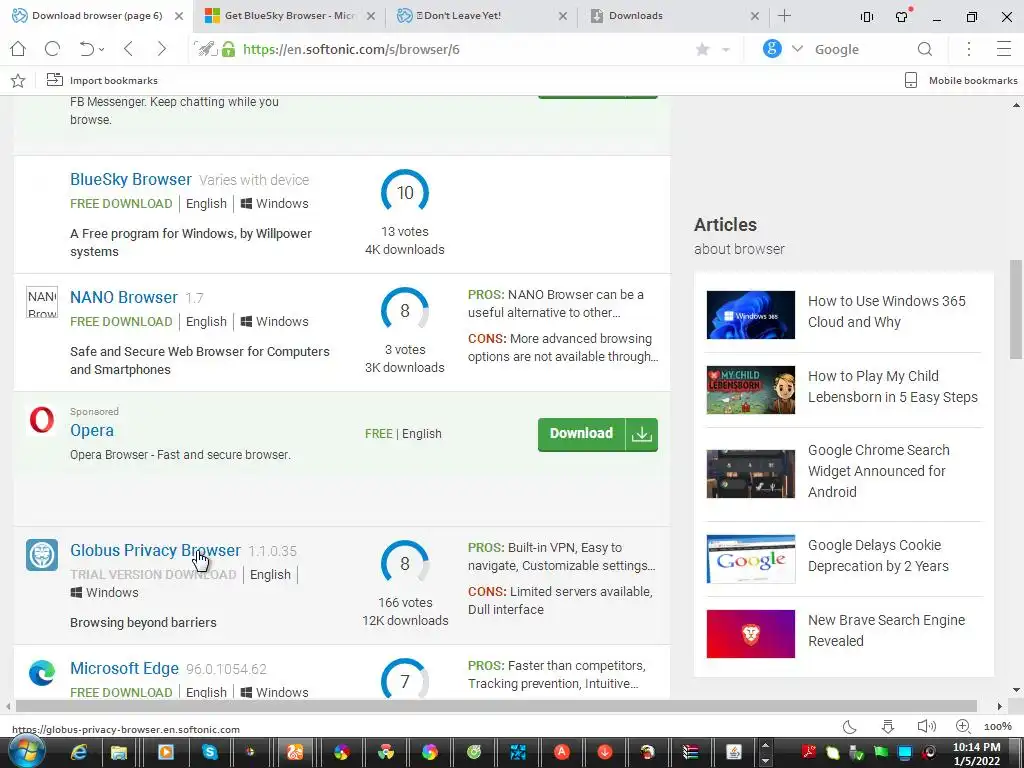
Task: Click the Globus Privacy Browser app icon
Action: 42,555
